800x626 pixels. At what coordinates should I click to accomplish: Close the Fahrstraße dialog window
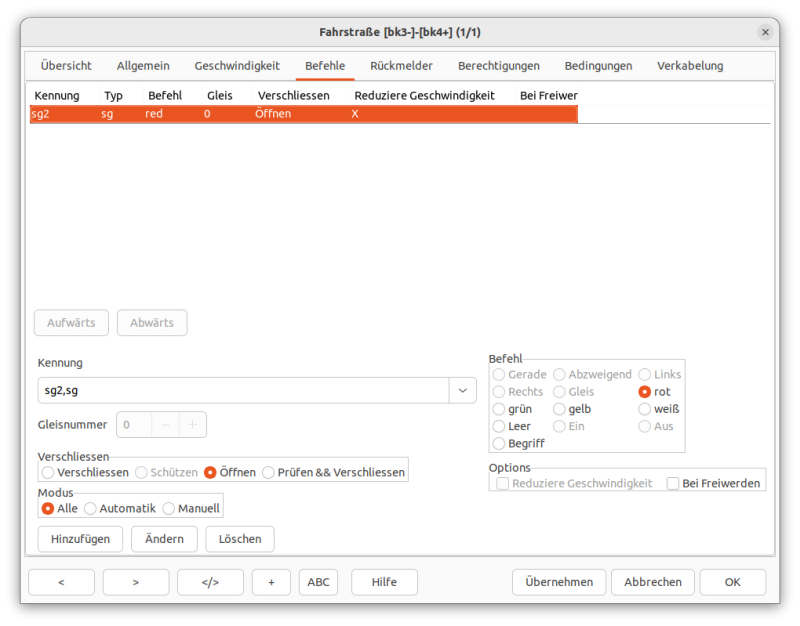pyautogui.click(x=765, y=32)
